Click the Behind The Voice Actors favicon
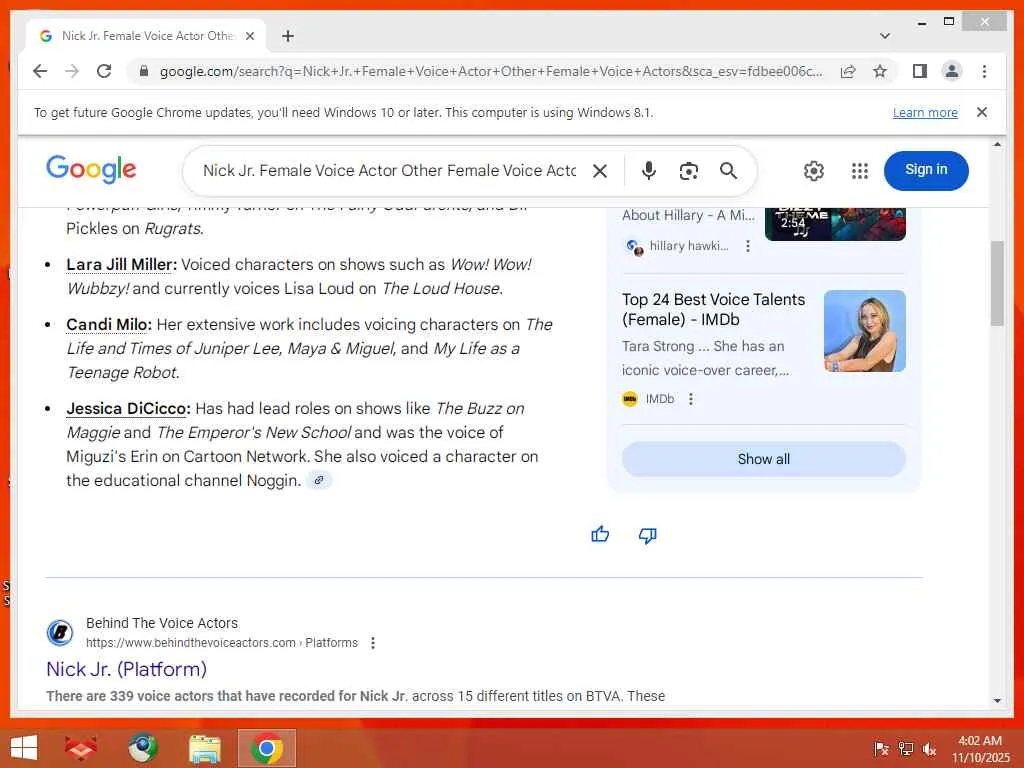 click(59, 633)
